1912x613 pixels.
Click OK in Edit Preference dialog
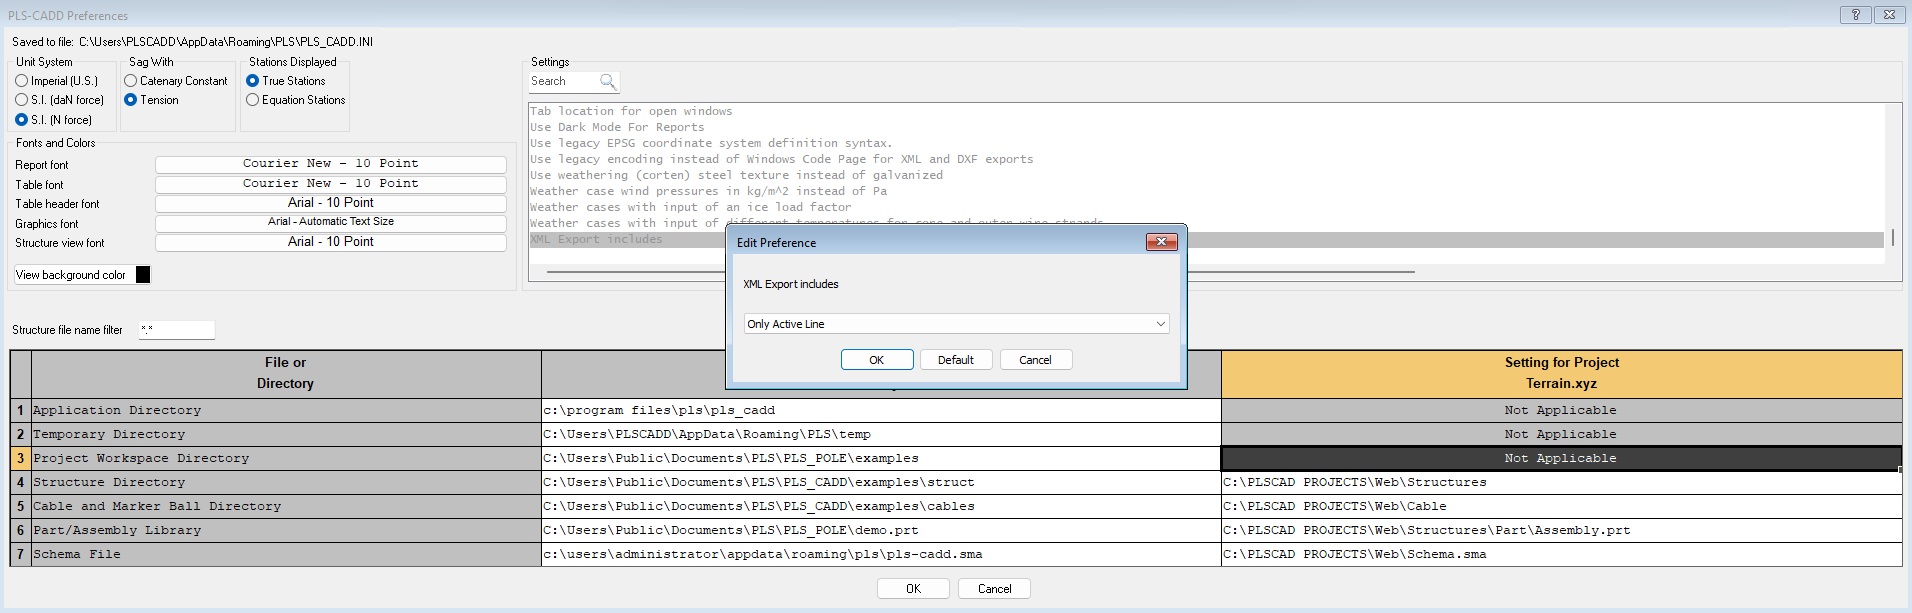[877, 360]
